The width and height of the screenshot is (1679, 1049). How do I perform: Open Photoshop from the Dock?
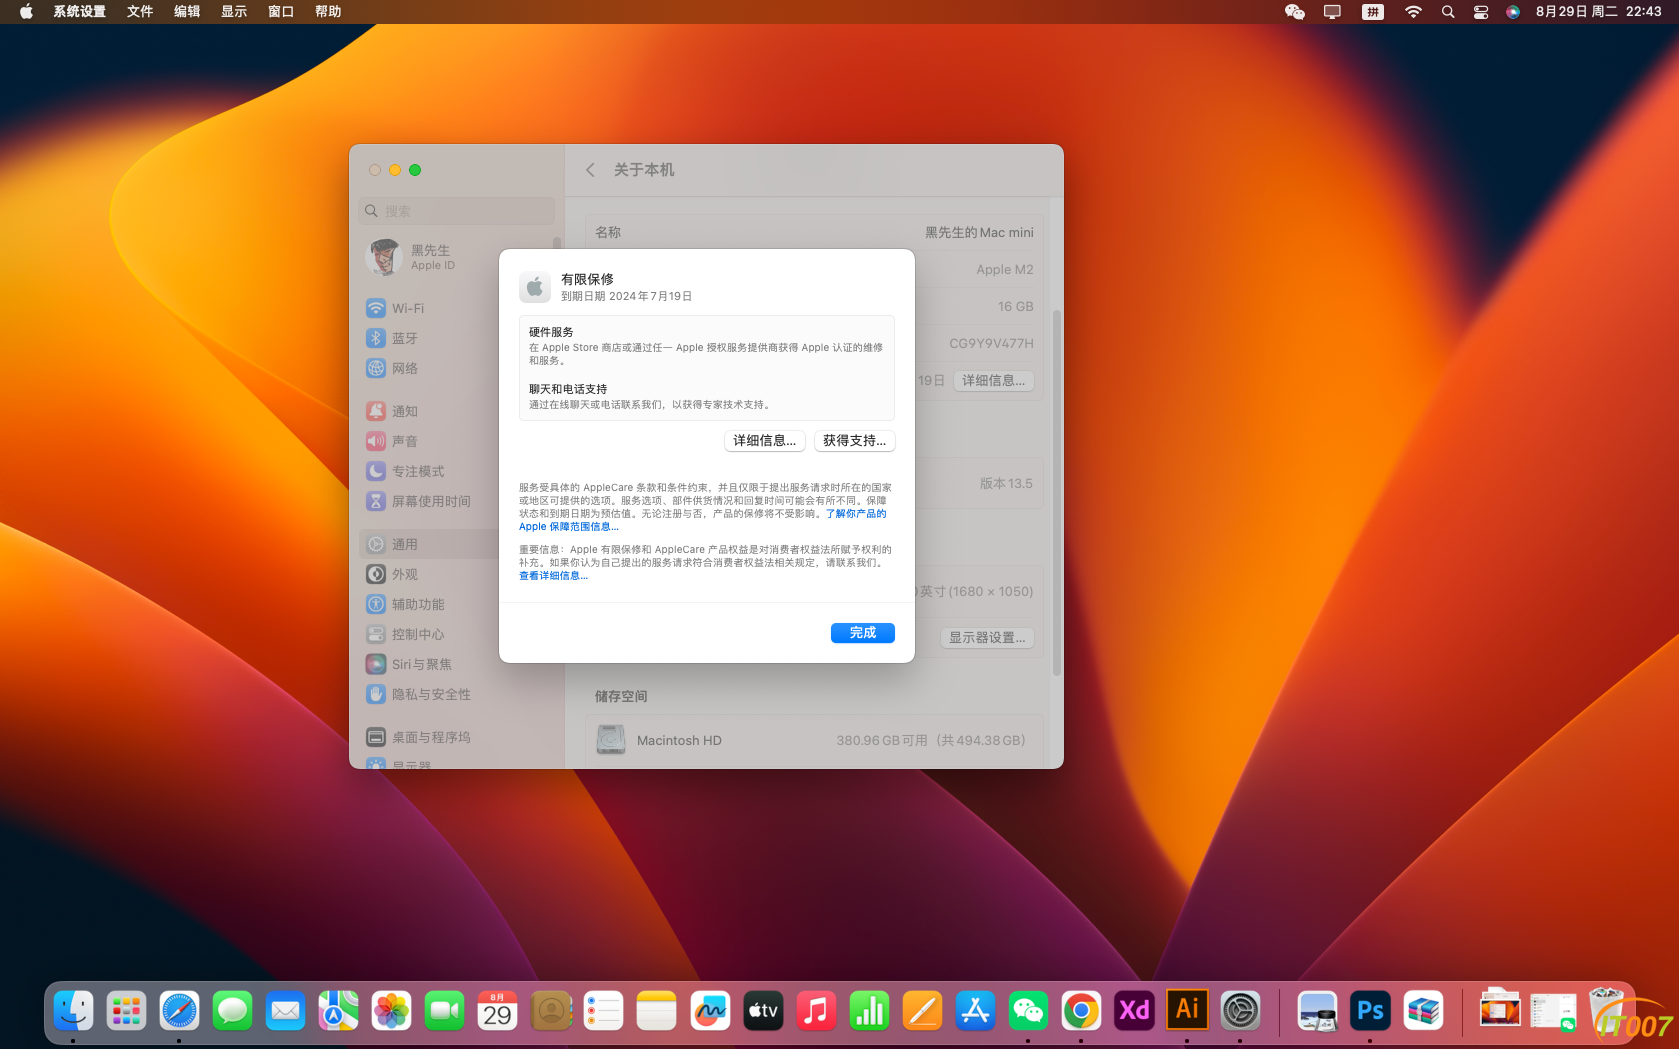click(x=1370, y=1011)
